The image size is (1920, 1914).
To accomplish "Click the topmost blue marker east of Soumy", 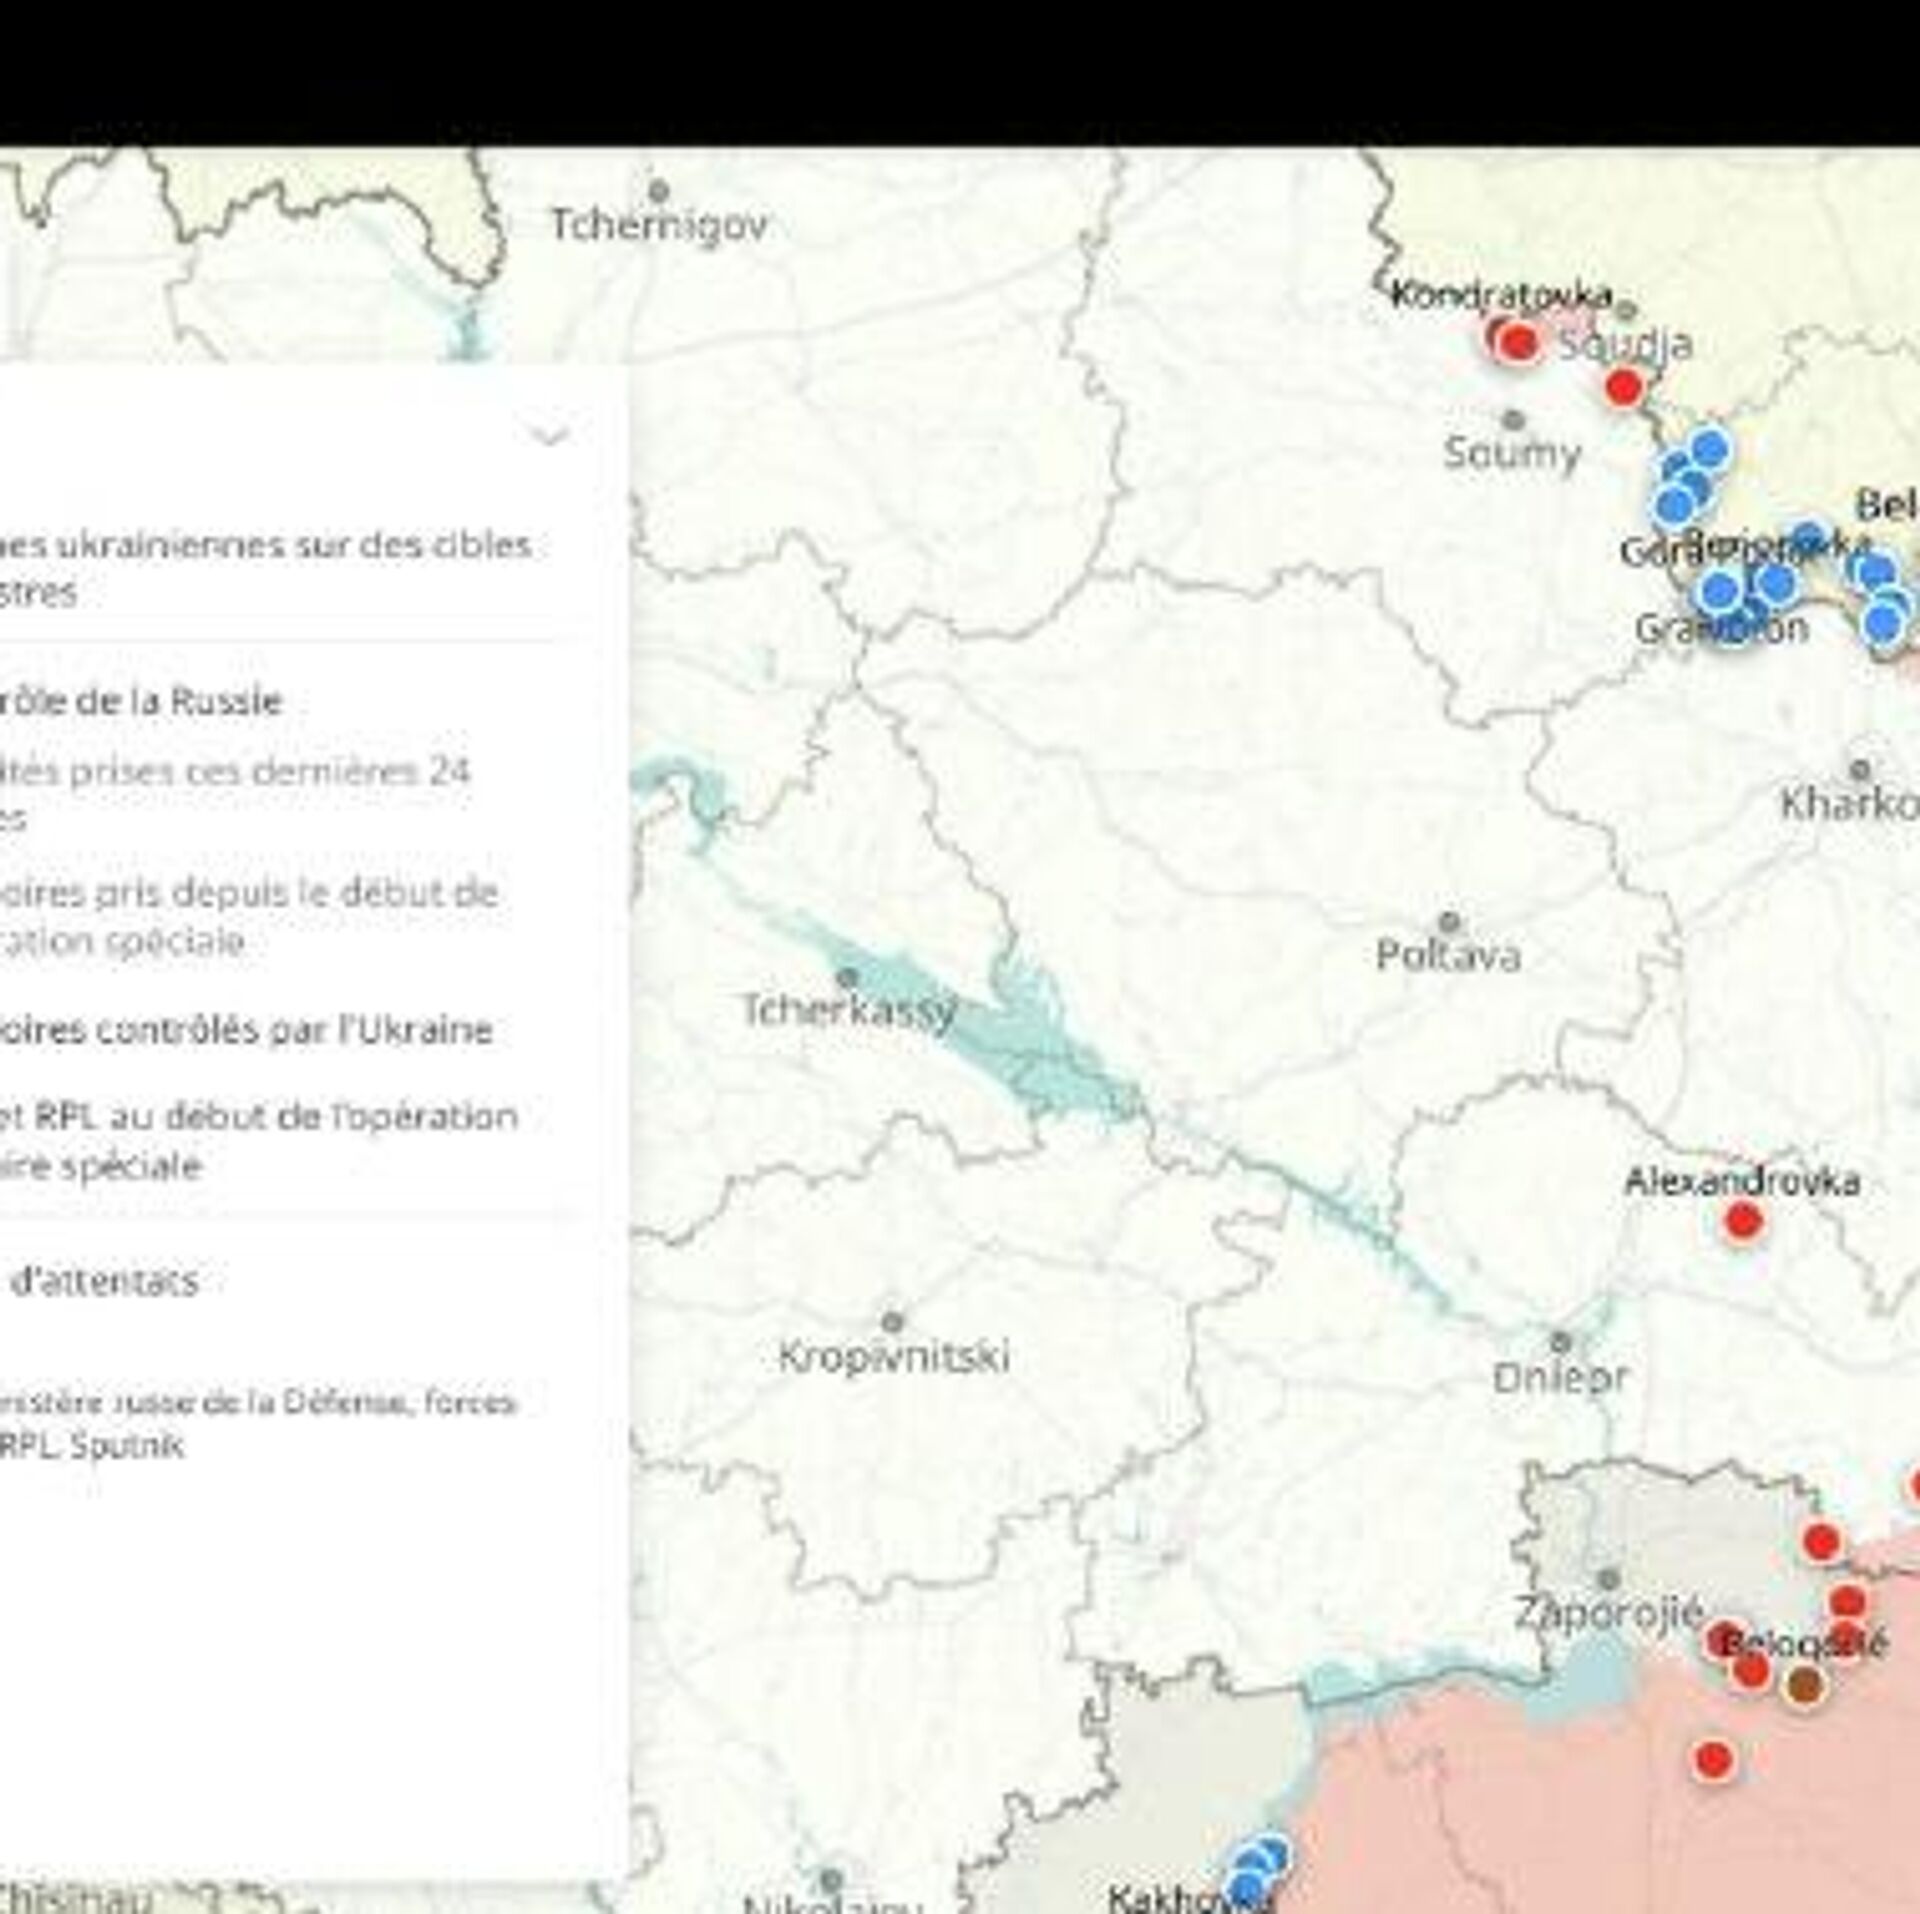I will 1710,448.
